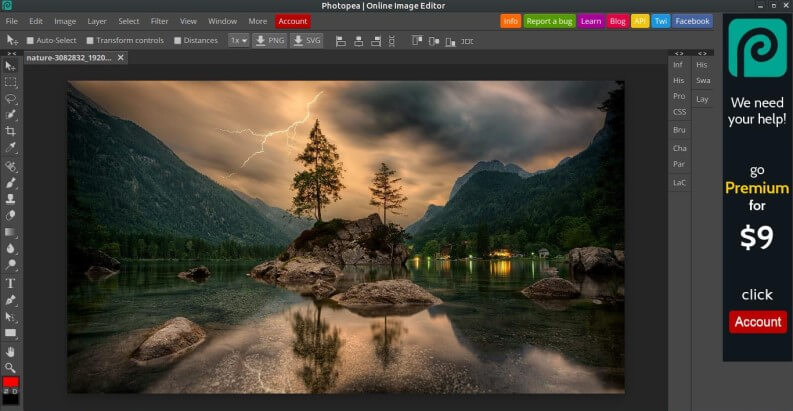The height and width of the screenshot is (411, 793).
Task: Click the black background color swatch
Action: tap(10, 399)
